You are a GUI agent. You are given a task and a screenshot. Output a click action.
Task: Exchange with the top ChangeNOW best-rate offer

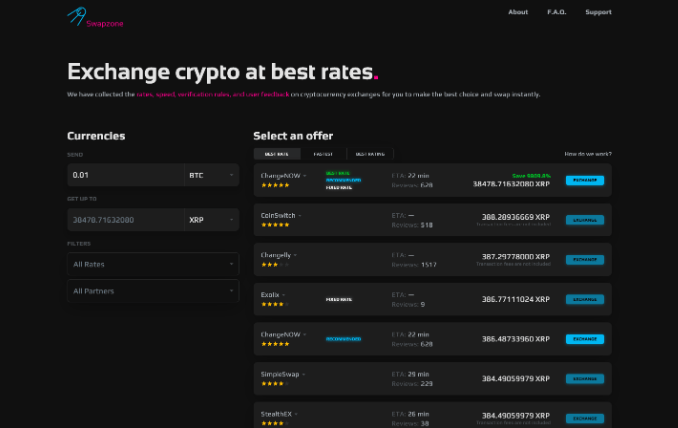click(585, 180)
